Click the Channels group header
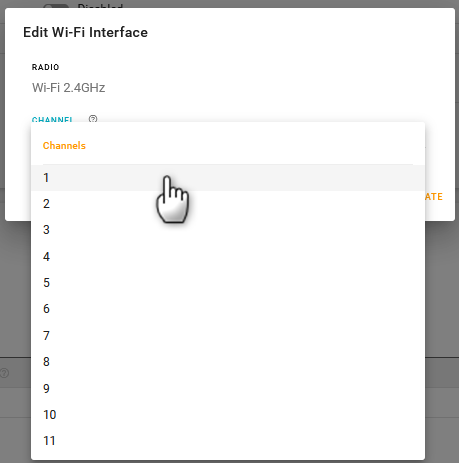Image resolution: width=459 pixels, height=463 pixels. pyautogui.click(x=64, y=146)
